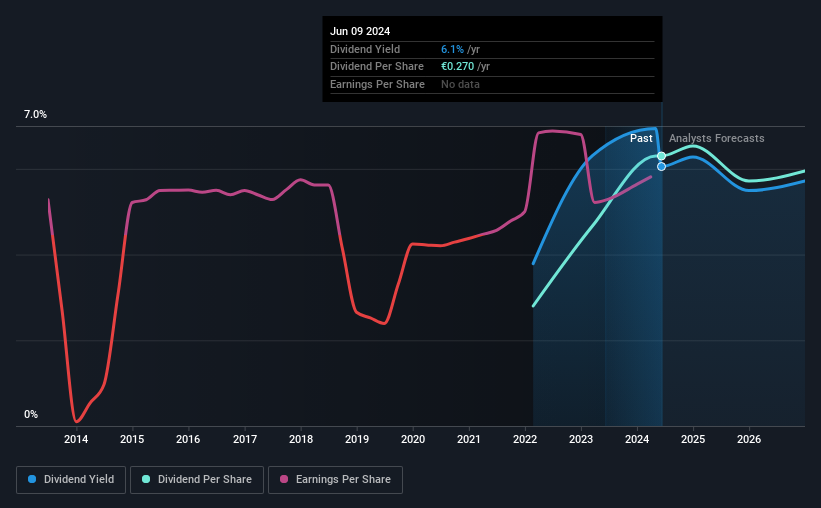Click the pink Earnings Per Share legend dot
This screenshot has height=508, width=821.
pos(284,479)
